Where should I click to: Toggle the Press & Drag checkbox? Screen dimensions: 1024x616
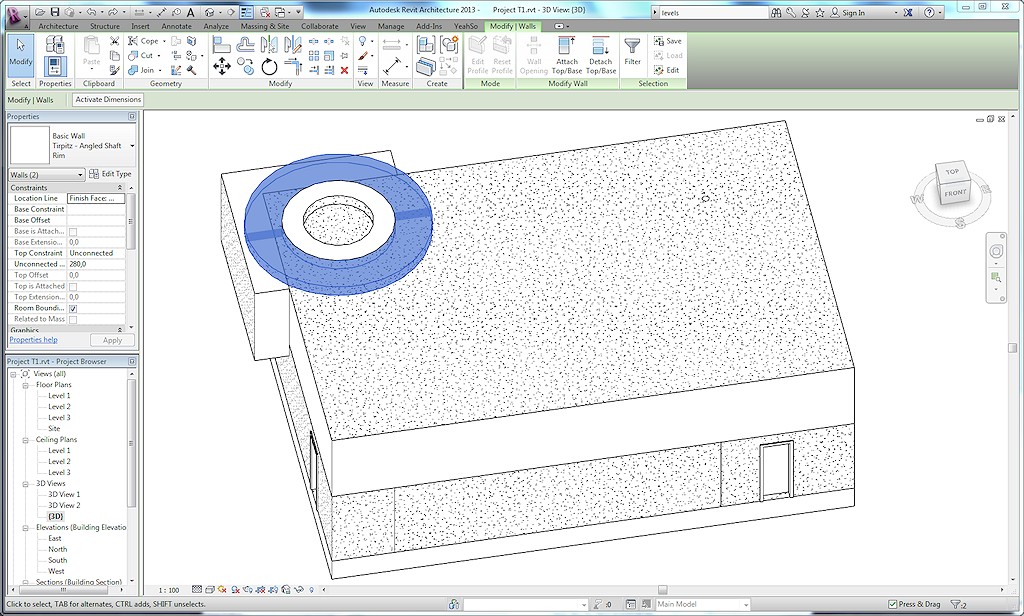[x=893, y=604]
